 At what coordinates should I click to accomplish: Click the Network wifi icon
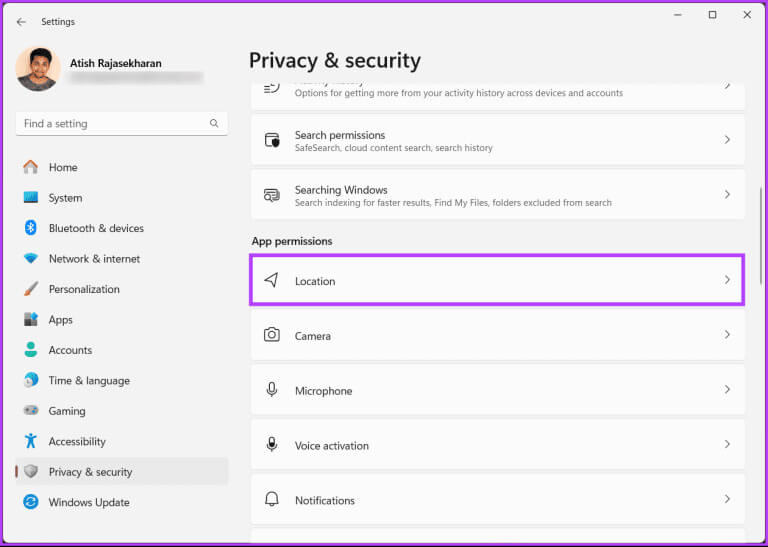tap(30, 259)
